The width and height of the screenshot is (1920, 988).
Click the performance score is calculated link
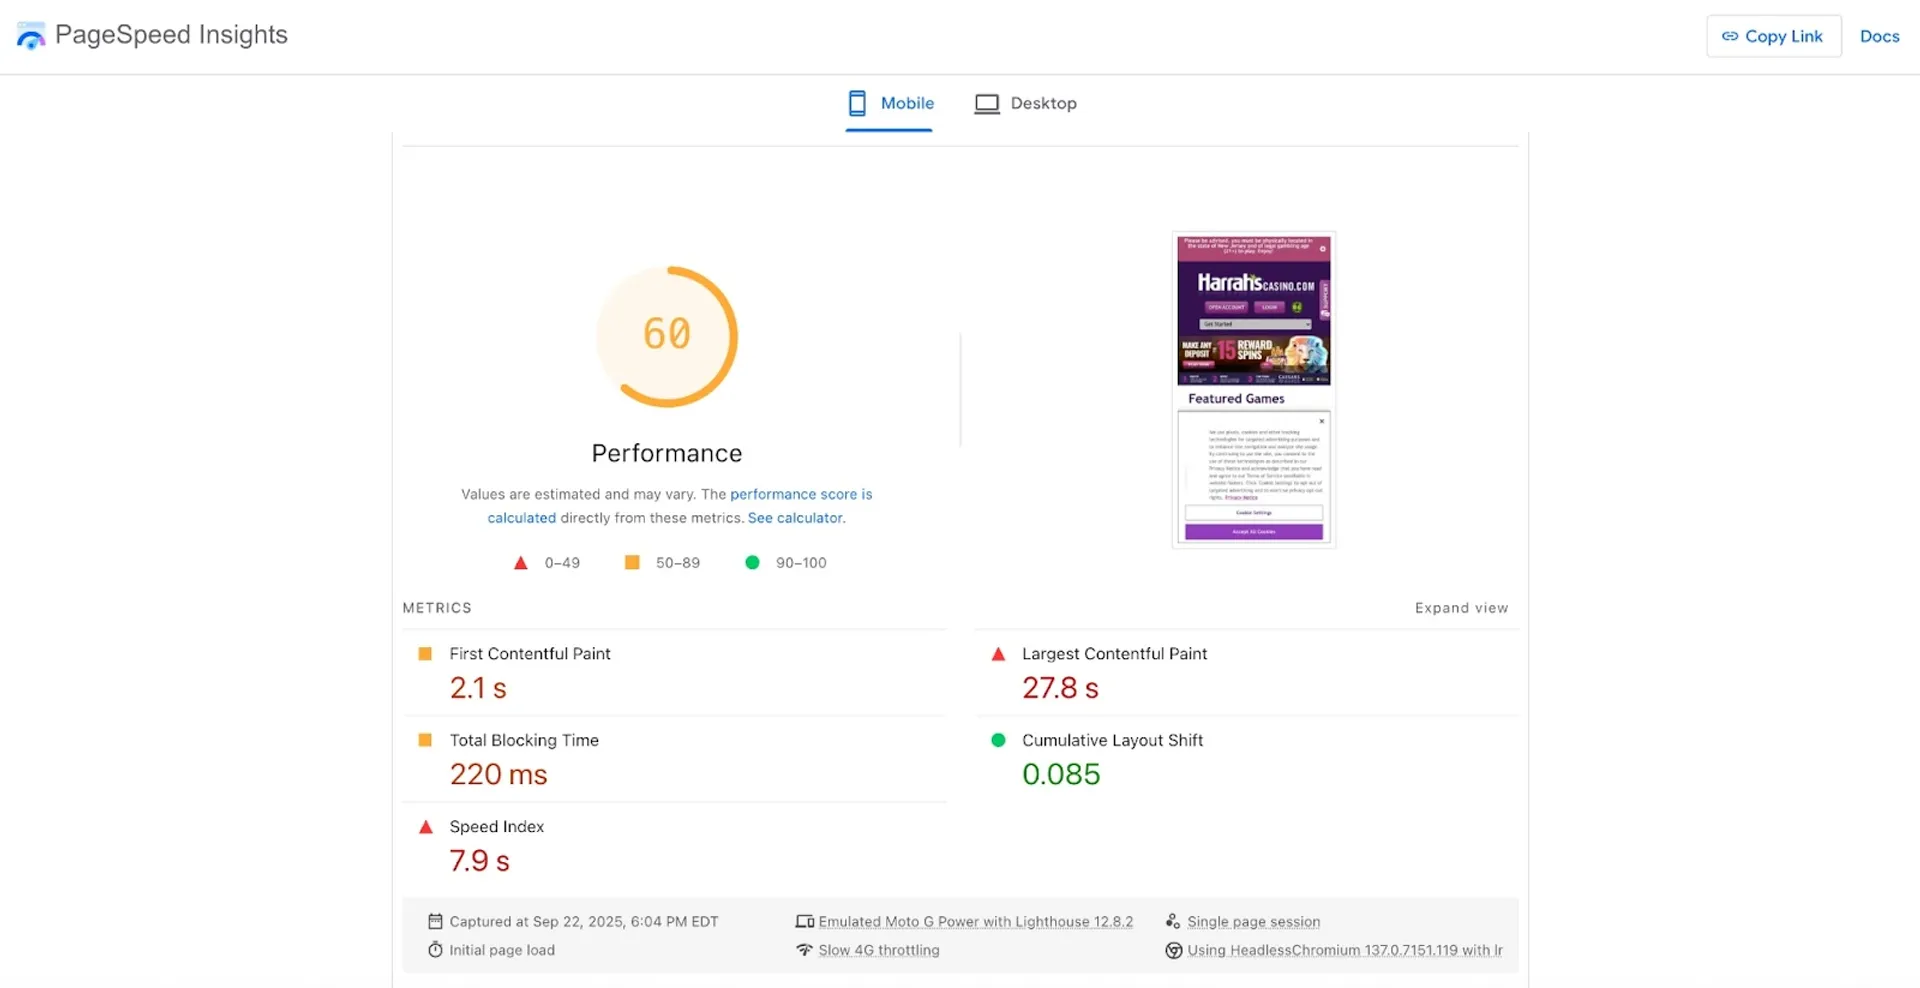[x=800, y=494]
